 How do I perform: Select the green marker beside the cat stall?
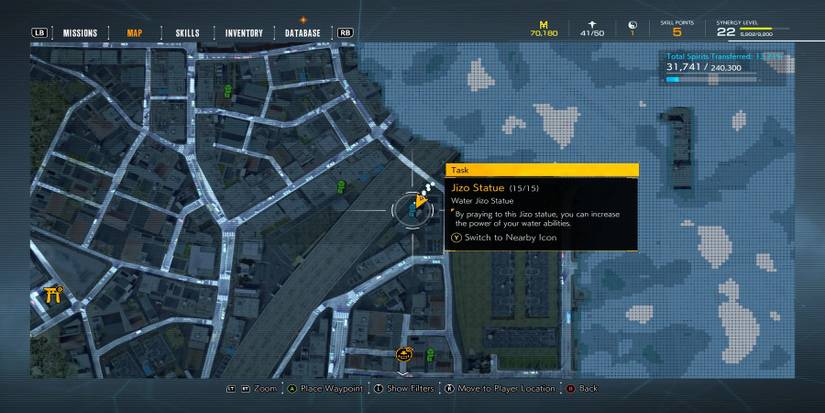[x=430, y=354]
